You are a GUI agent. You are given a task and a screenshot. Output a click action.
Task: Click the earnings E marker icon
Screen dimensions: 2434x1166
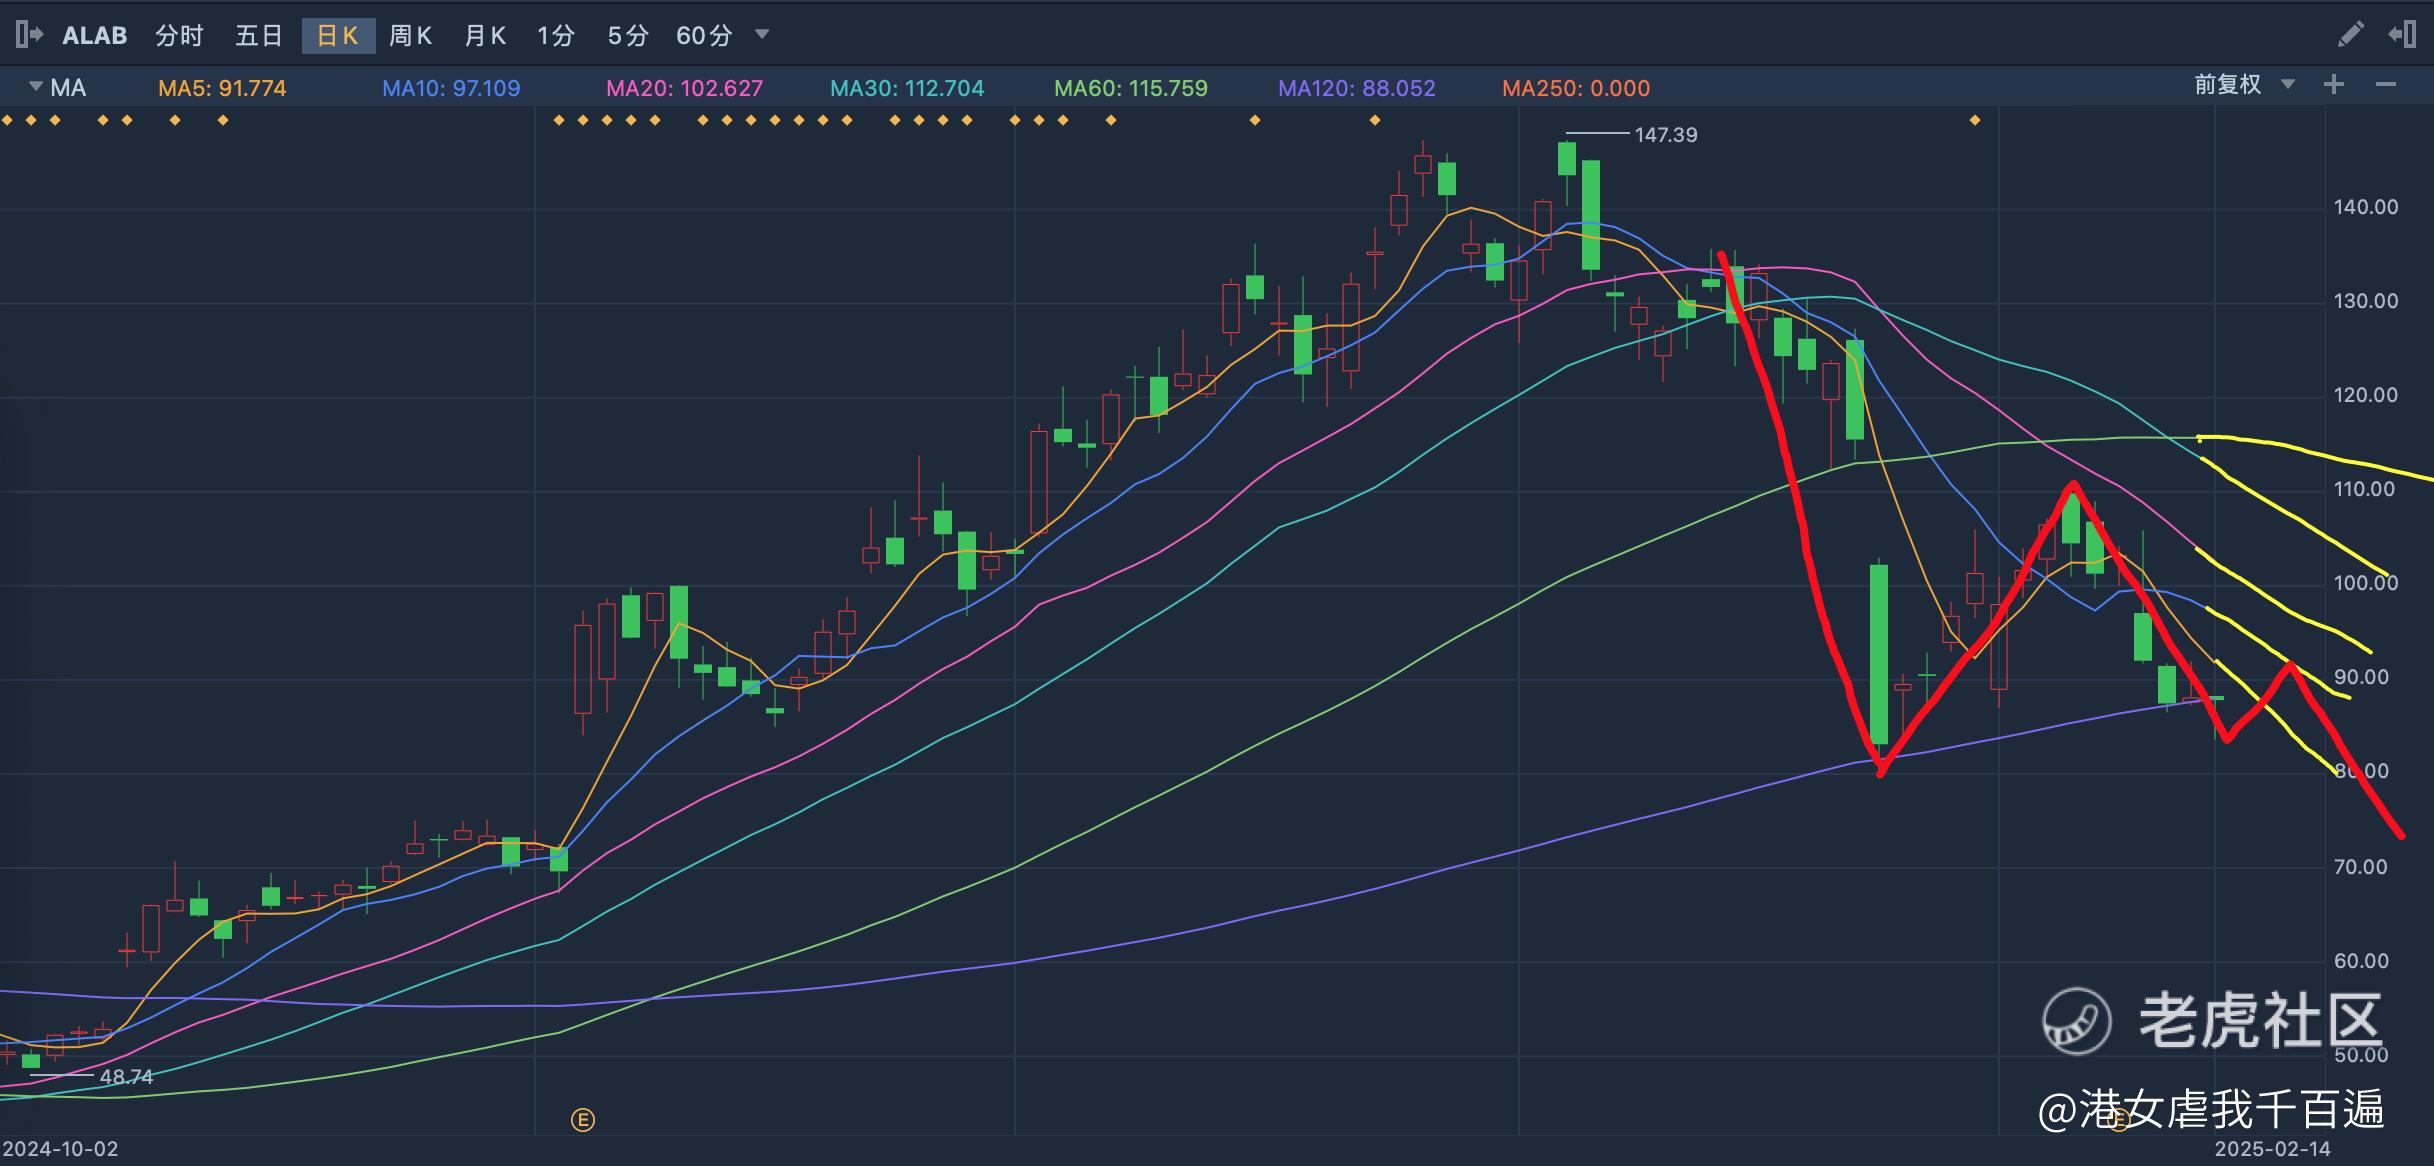tap(583, 1120)
